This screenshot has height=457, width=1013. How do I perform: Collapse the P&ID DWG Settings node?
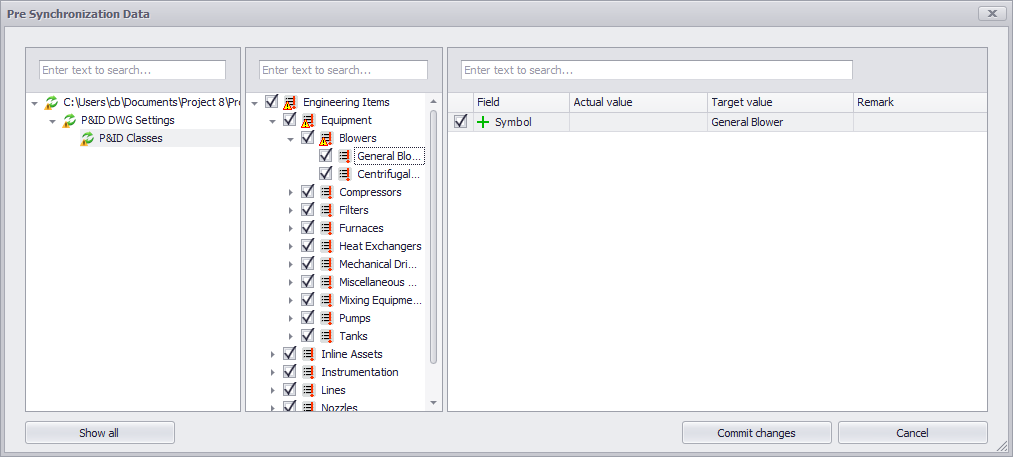pos(53,121)
